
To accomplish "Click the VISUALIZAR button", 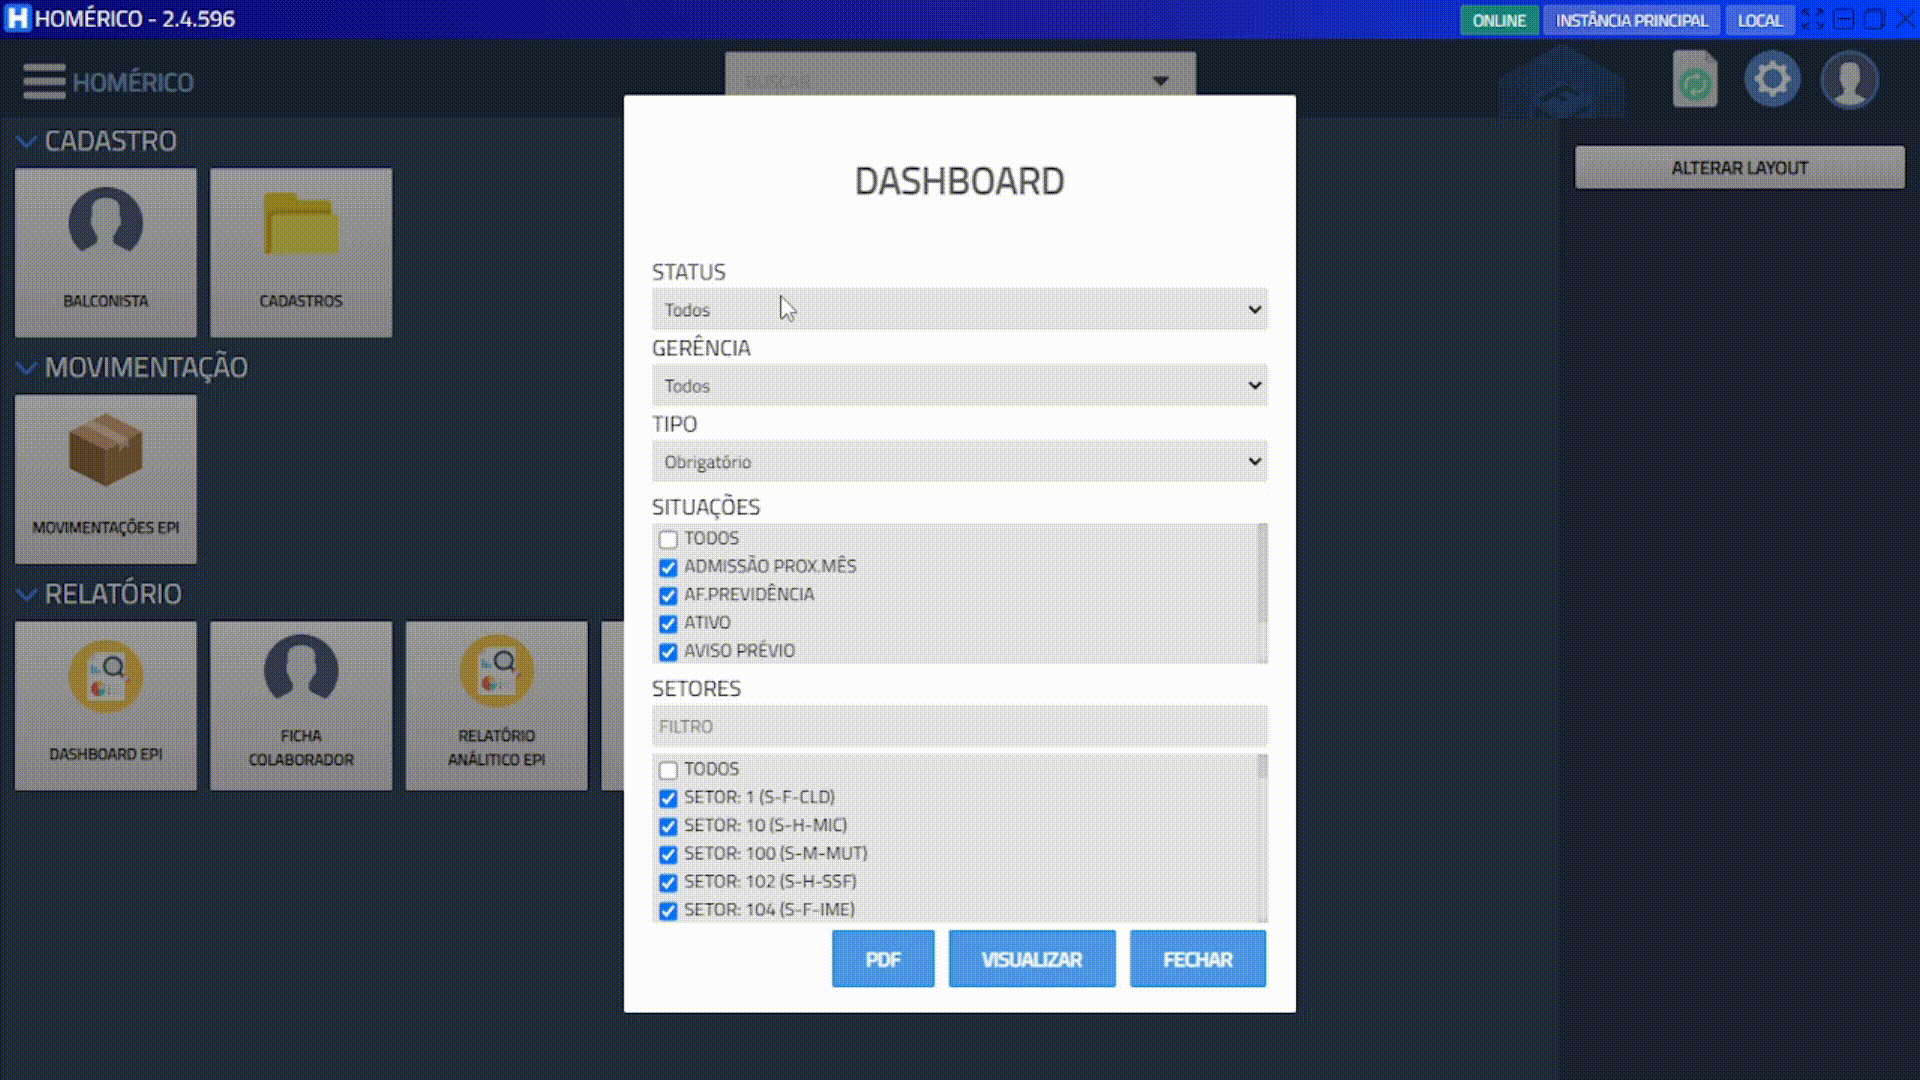I will coord(1031,959).
